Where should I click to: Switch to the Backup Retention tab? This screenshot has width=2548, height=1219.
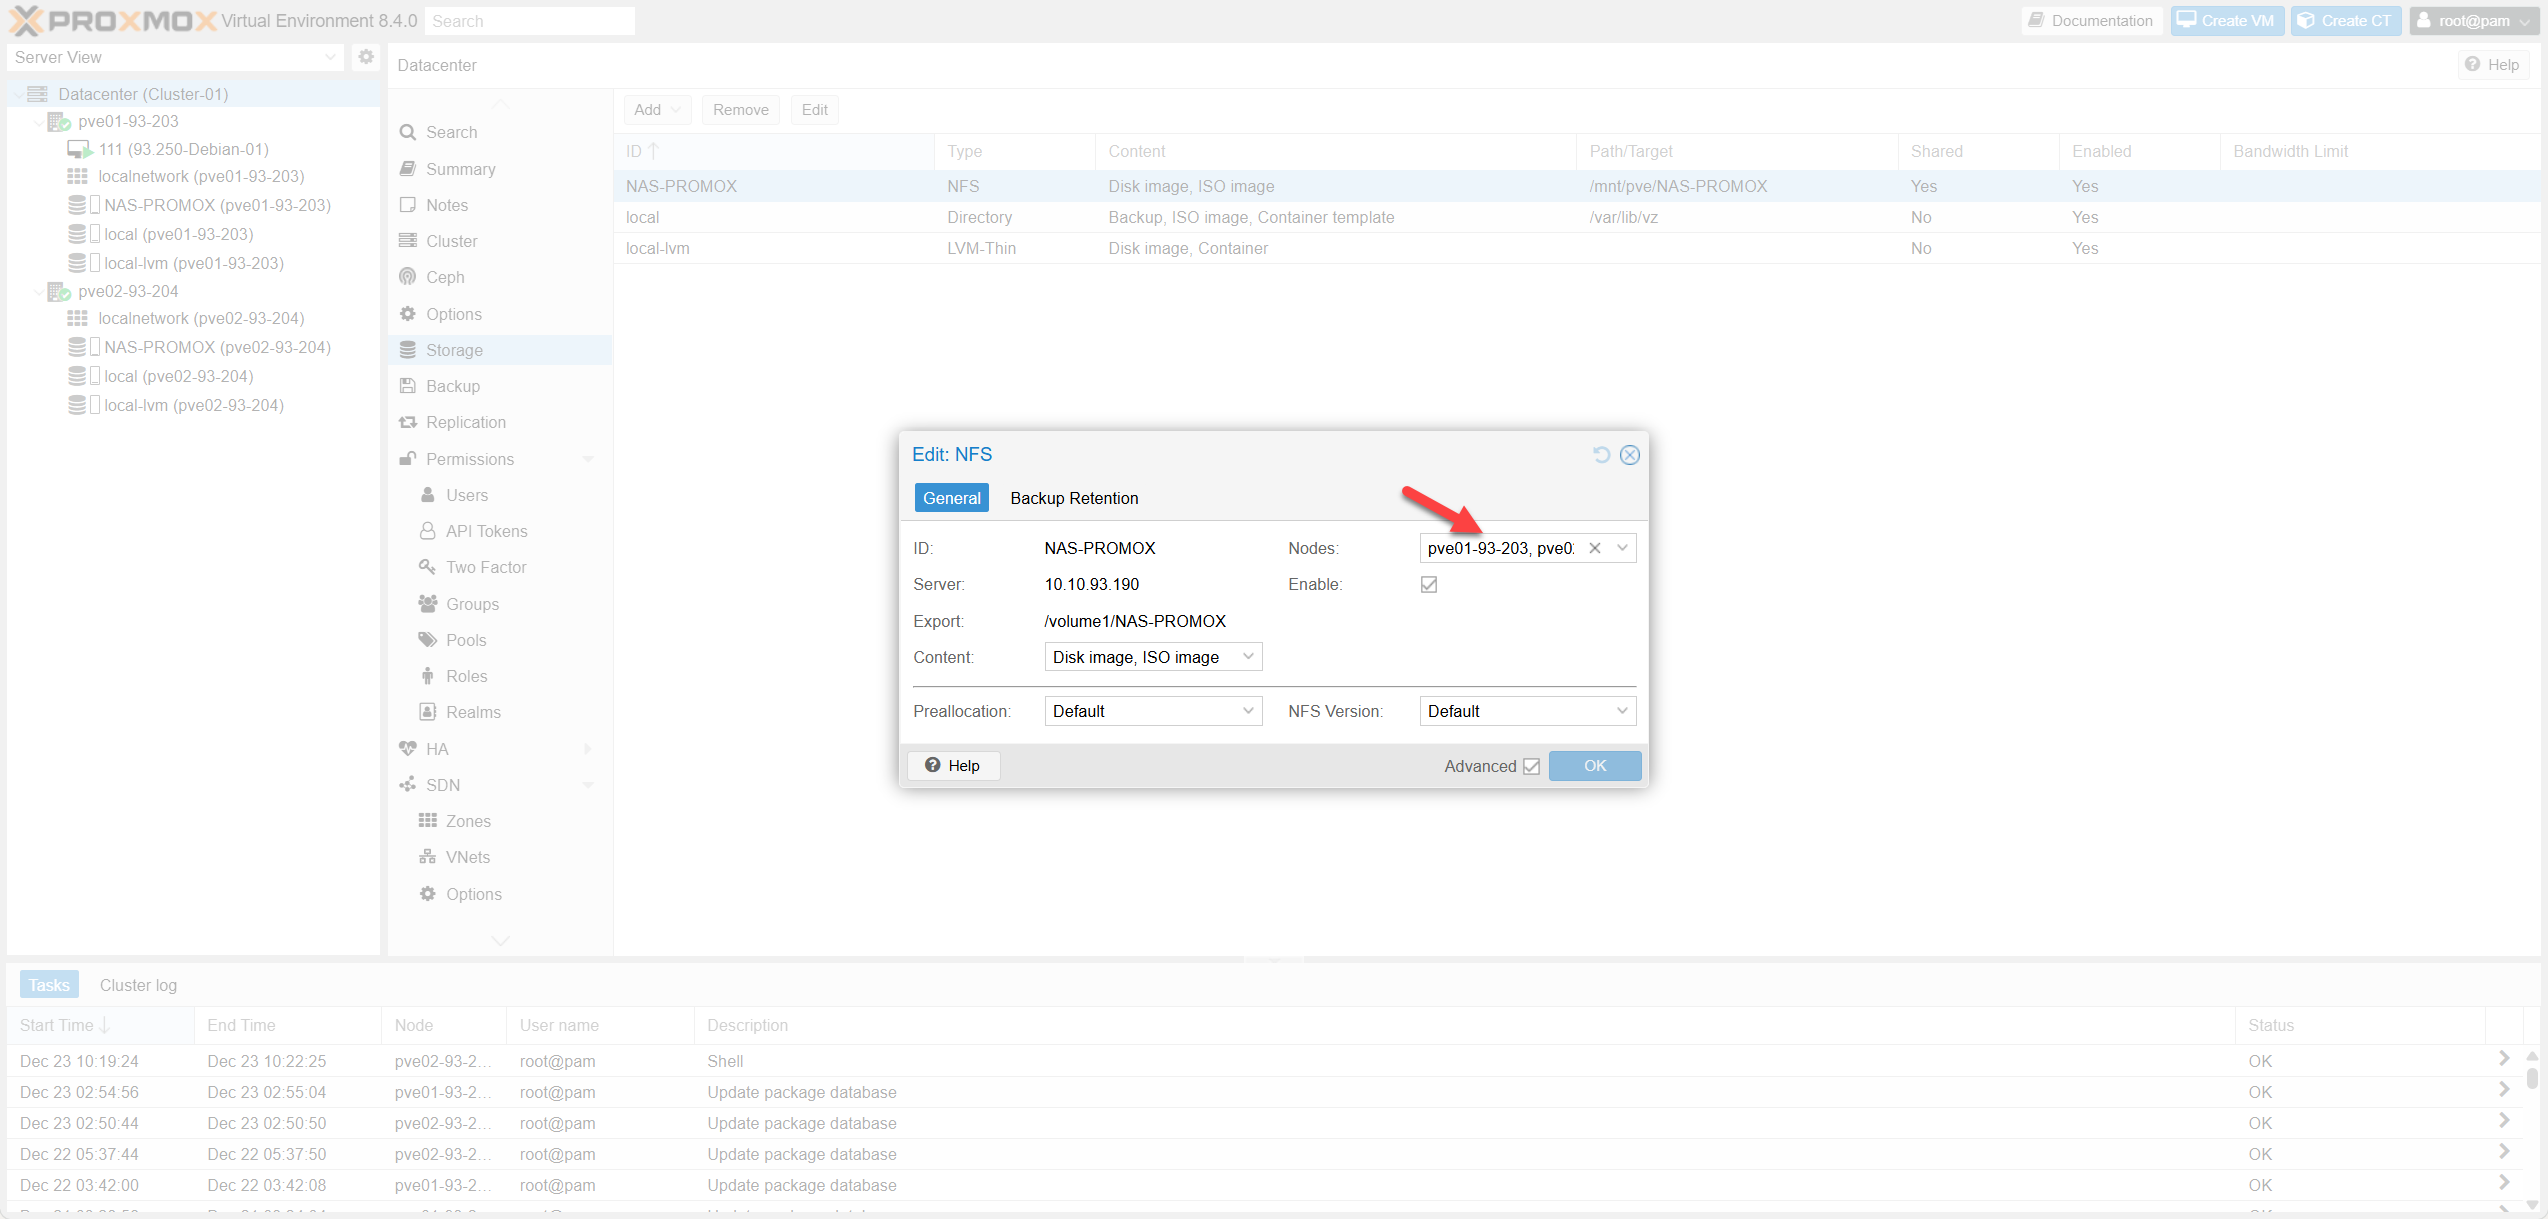tap(1074, 498)
